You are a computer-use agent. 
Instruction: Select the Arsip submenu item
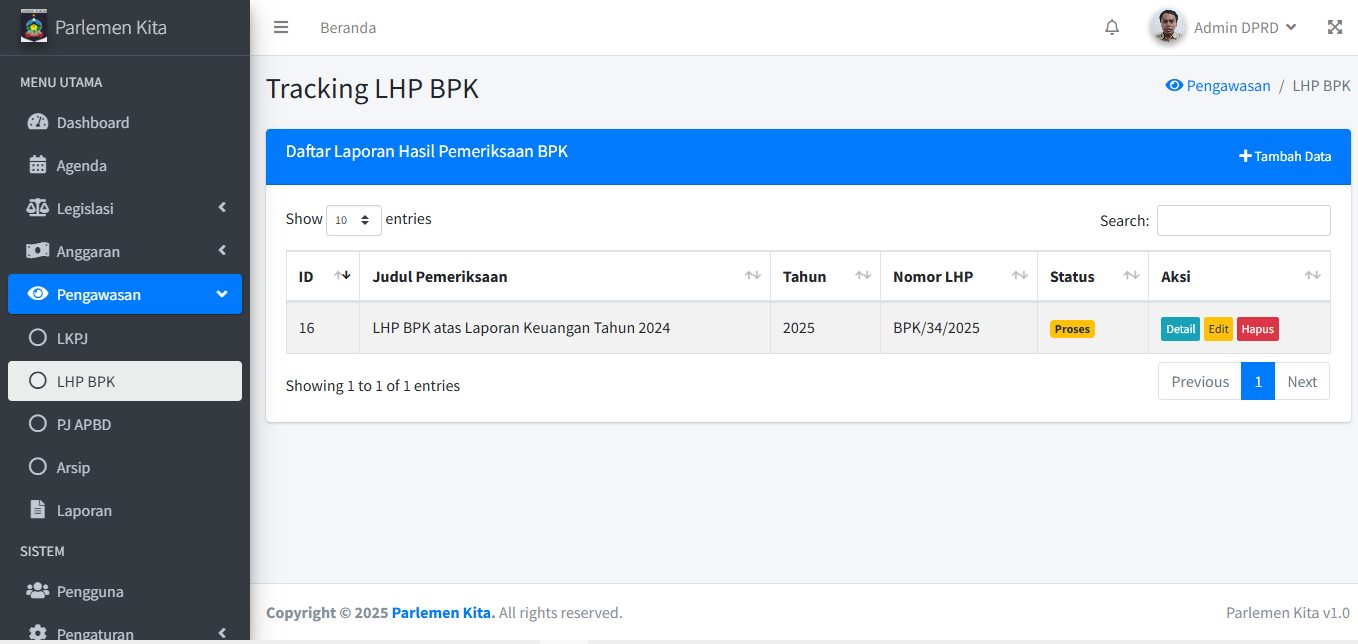[73, 467]
